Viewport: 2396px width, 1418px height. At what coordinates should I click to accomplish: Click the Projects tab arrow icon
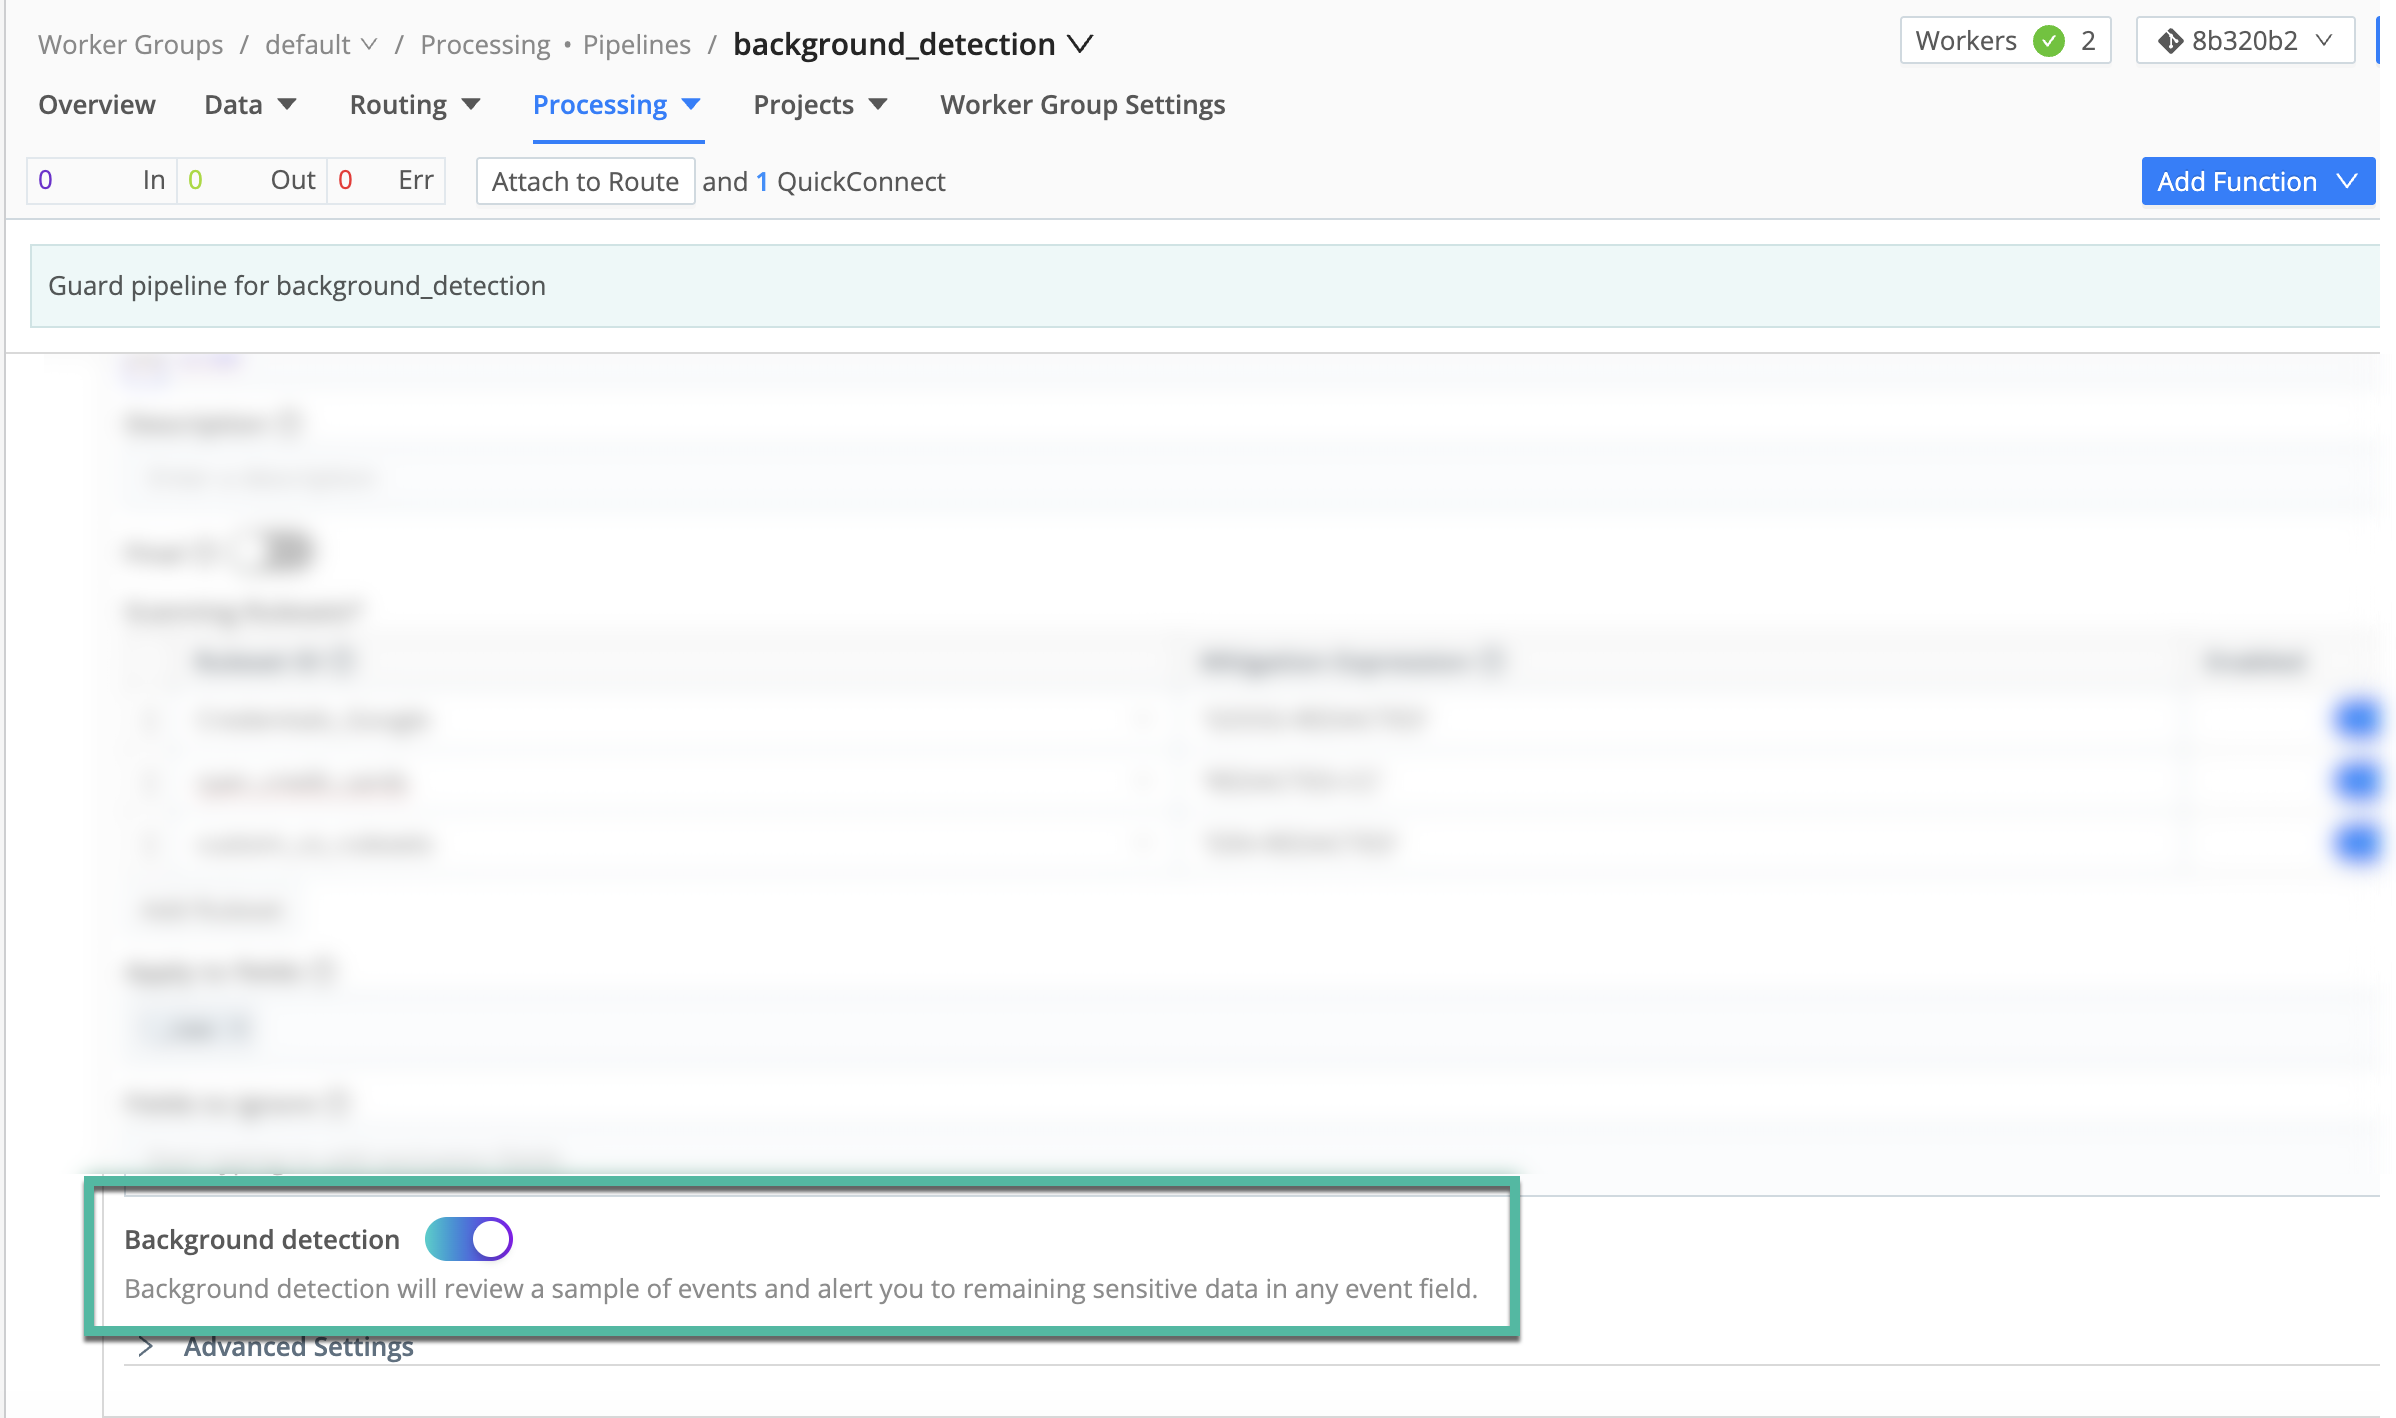878,104
